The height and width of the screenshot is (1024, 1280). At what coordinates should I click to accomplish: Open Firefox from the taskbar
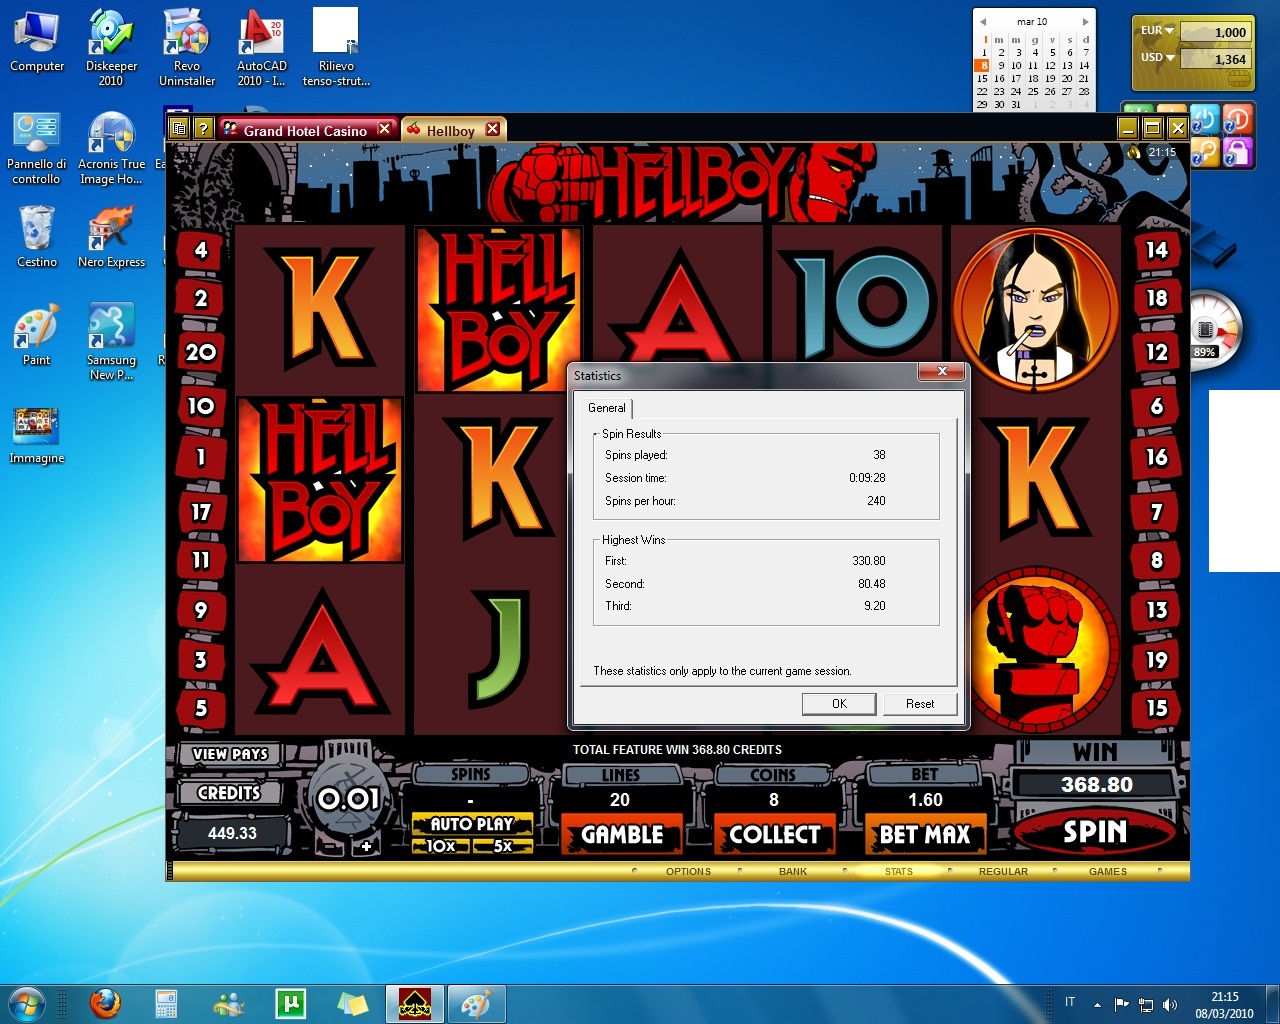(105, 1003)
